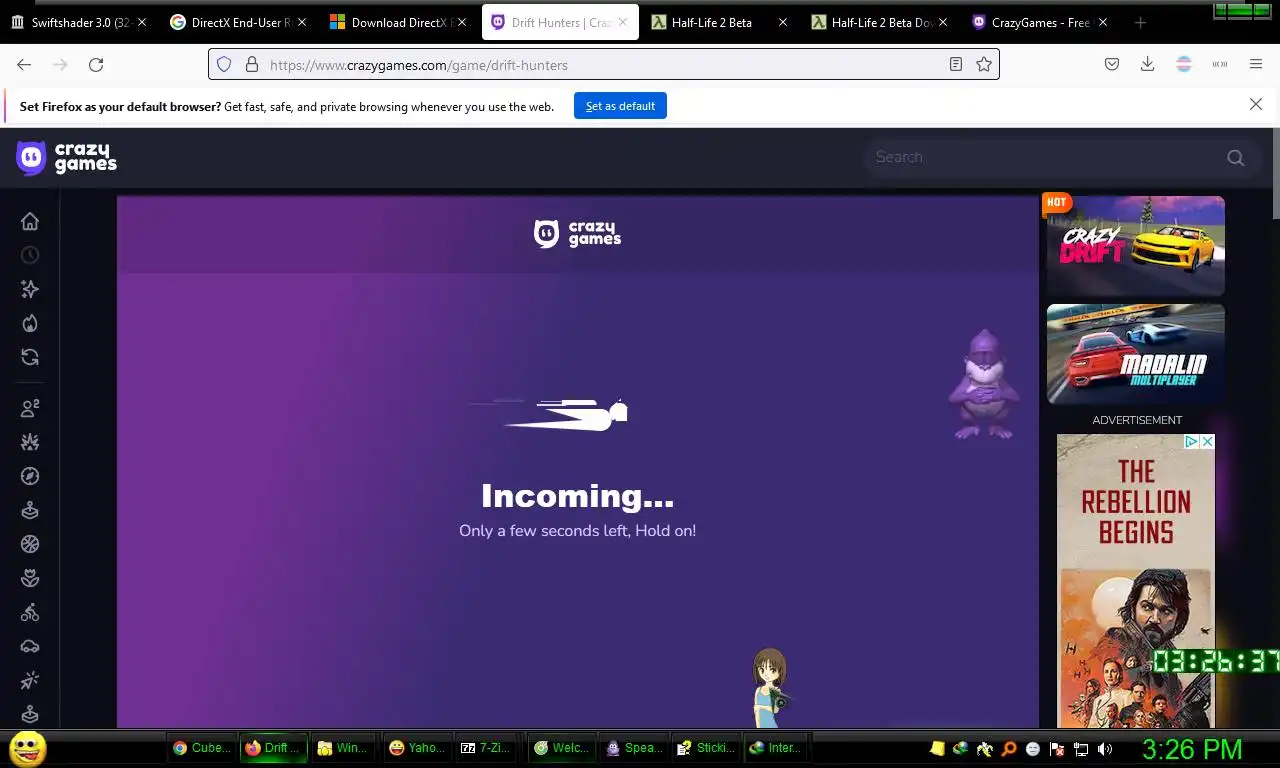This screenshot has height=768, width=1280.
Task: Click the AdChoices triangle icon
Action: (x=1192, y=441)
